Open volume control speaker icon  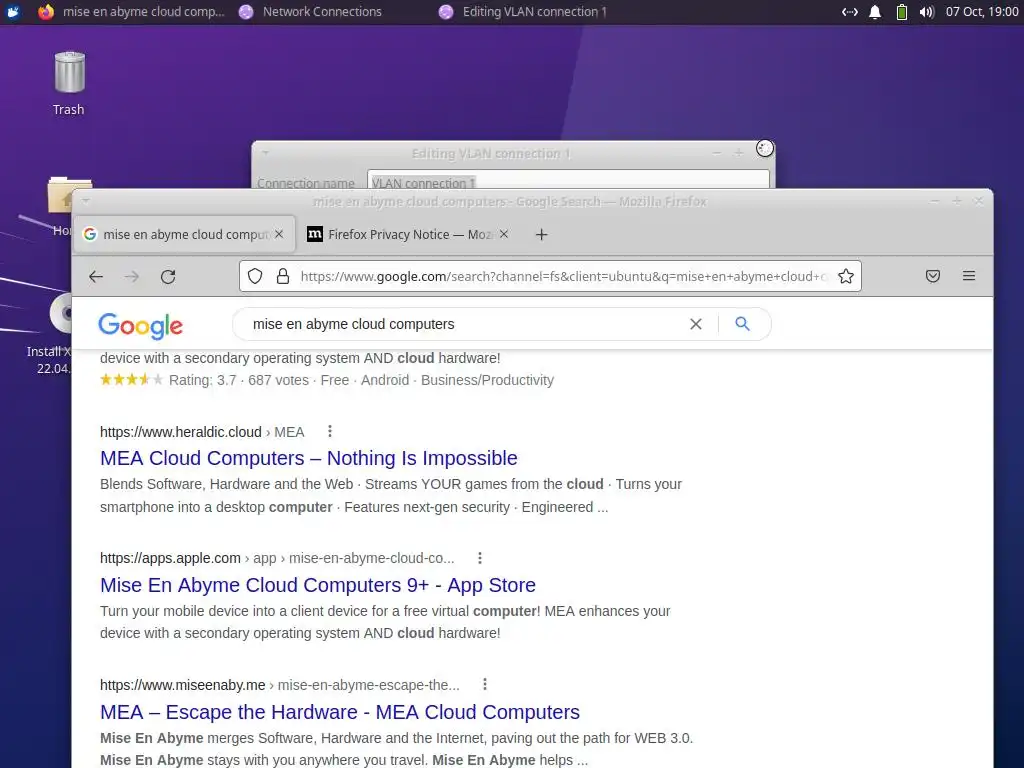(927, 12)
